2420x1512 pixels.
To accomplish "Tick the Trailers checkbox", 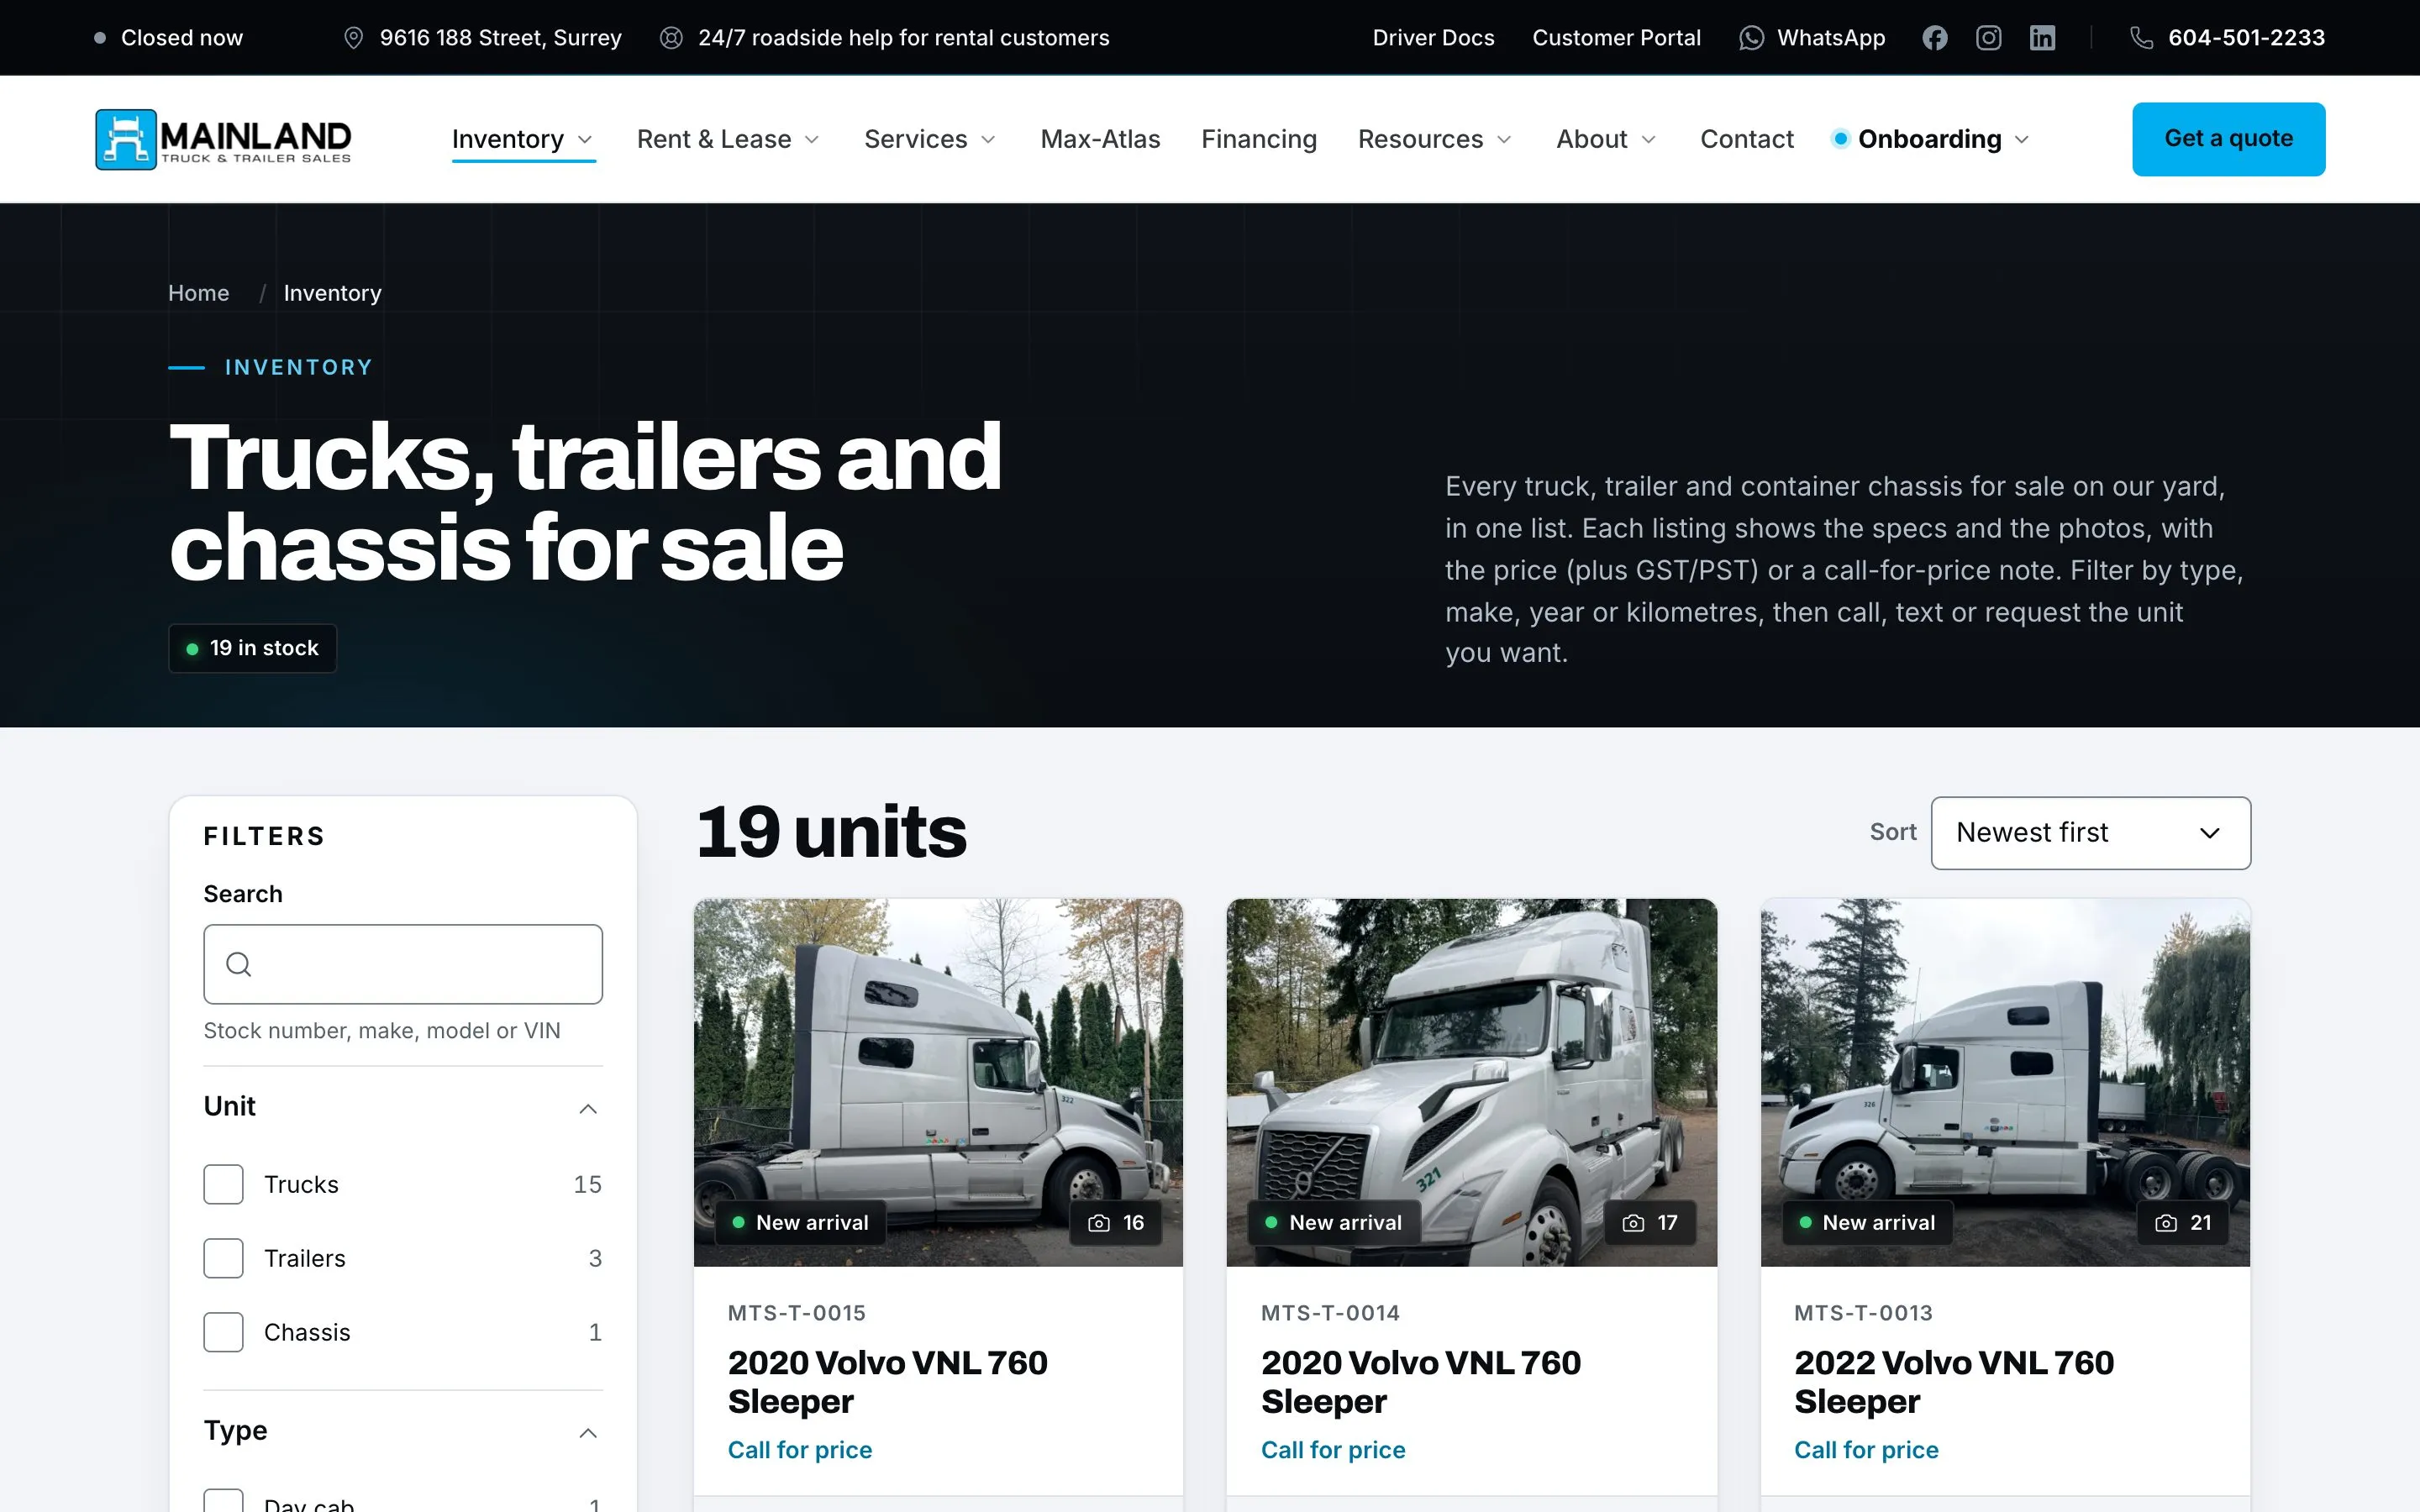I will pyautogui.click(x=223, y=1258).
